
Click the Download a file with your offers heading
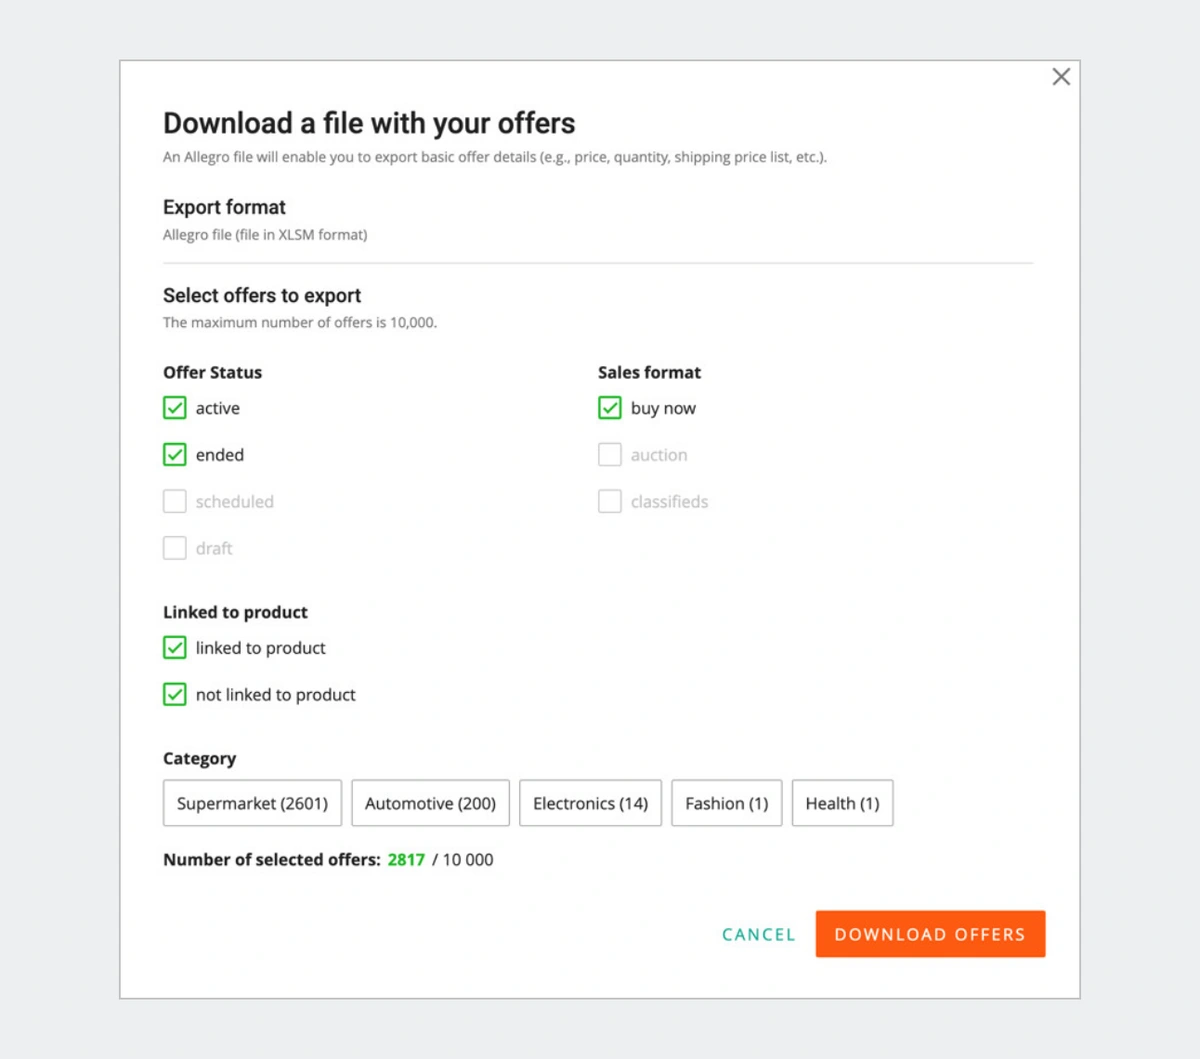(x=369, y=123)
